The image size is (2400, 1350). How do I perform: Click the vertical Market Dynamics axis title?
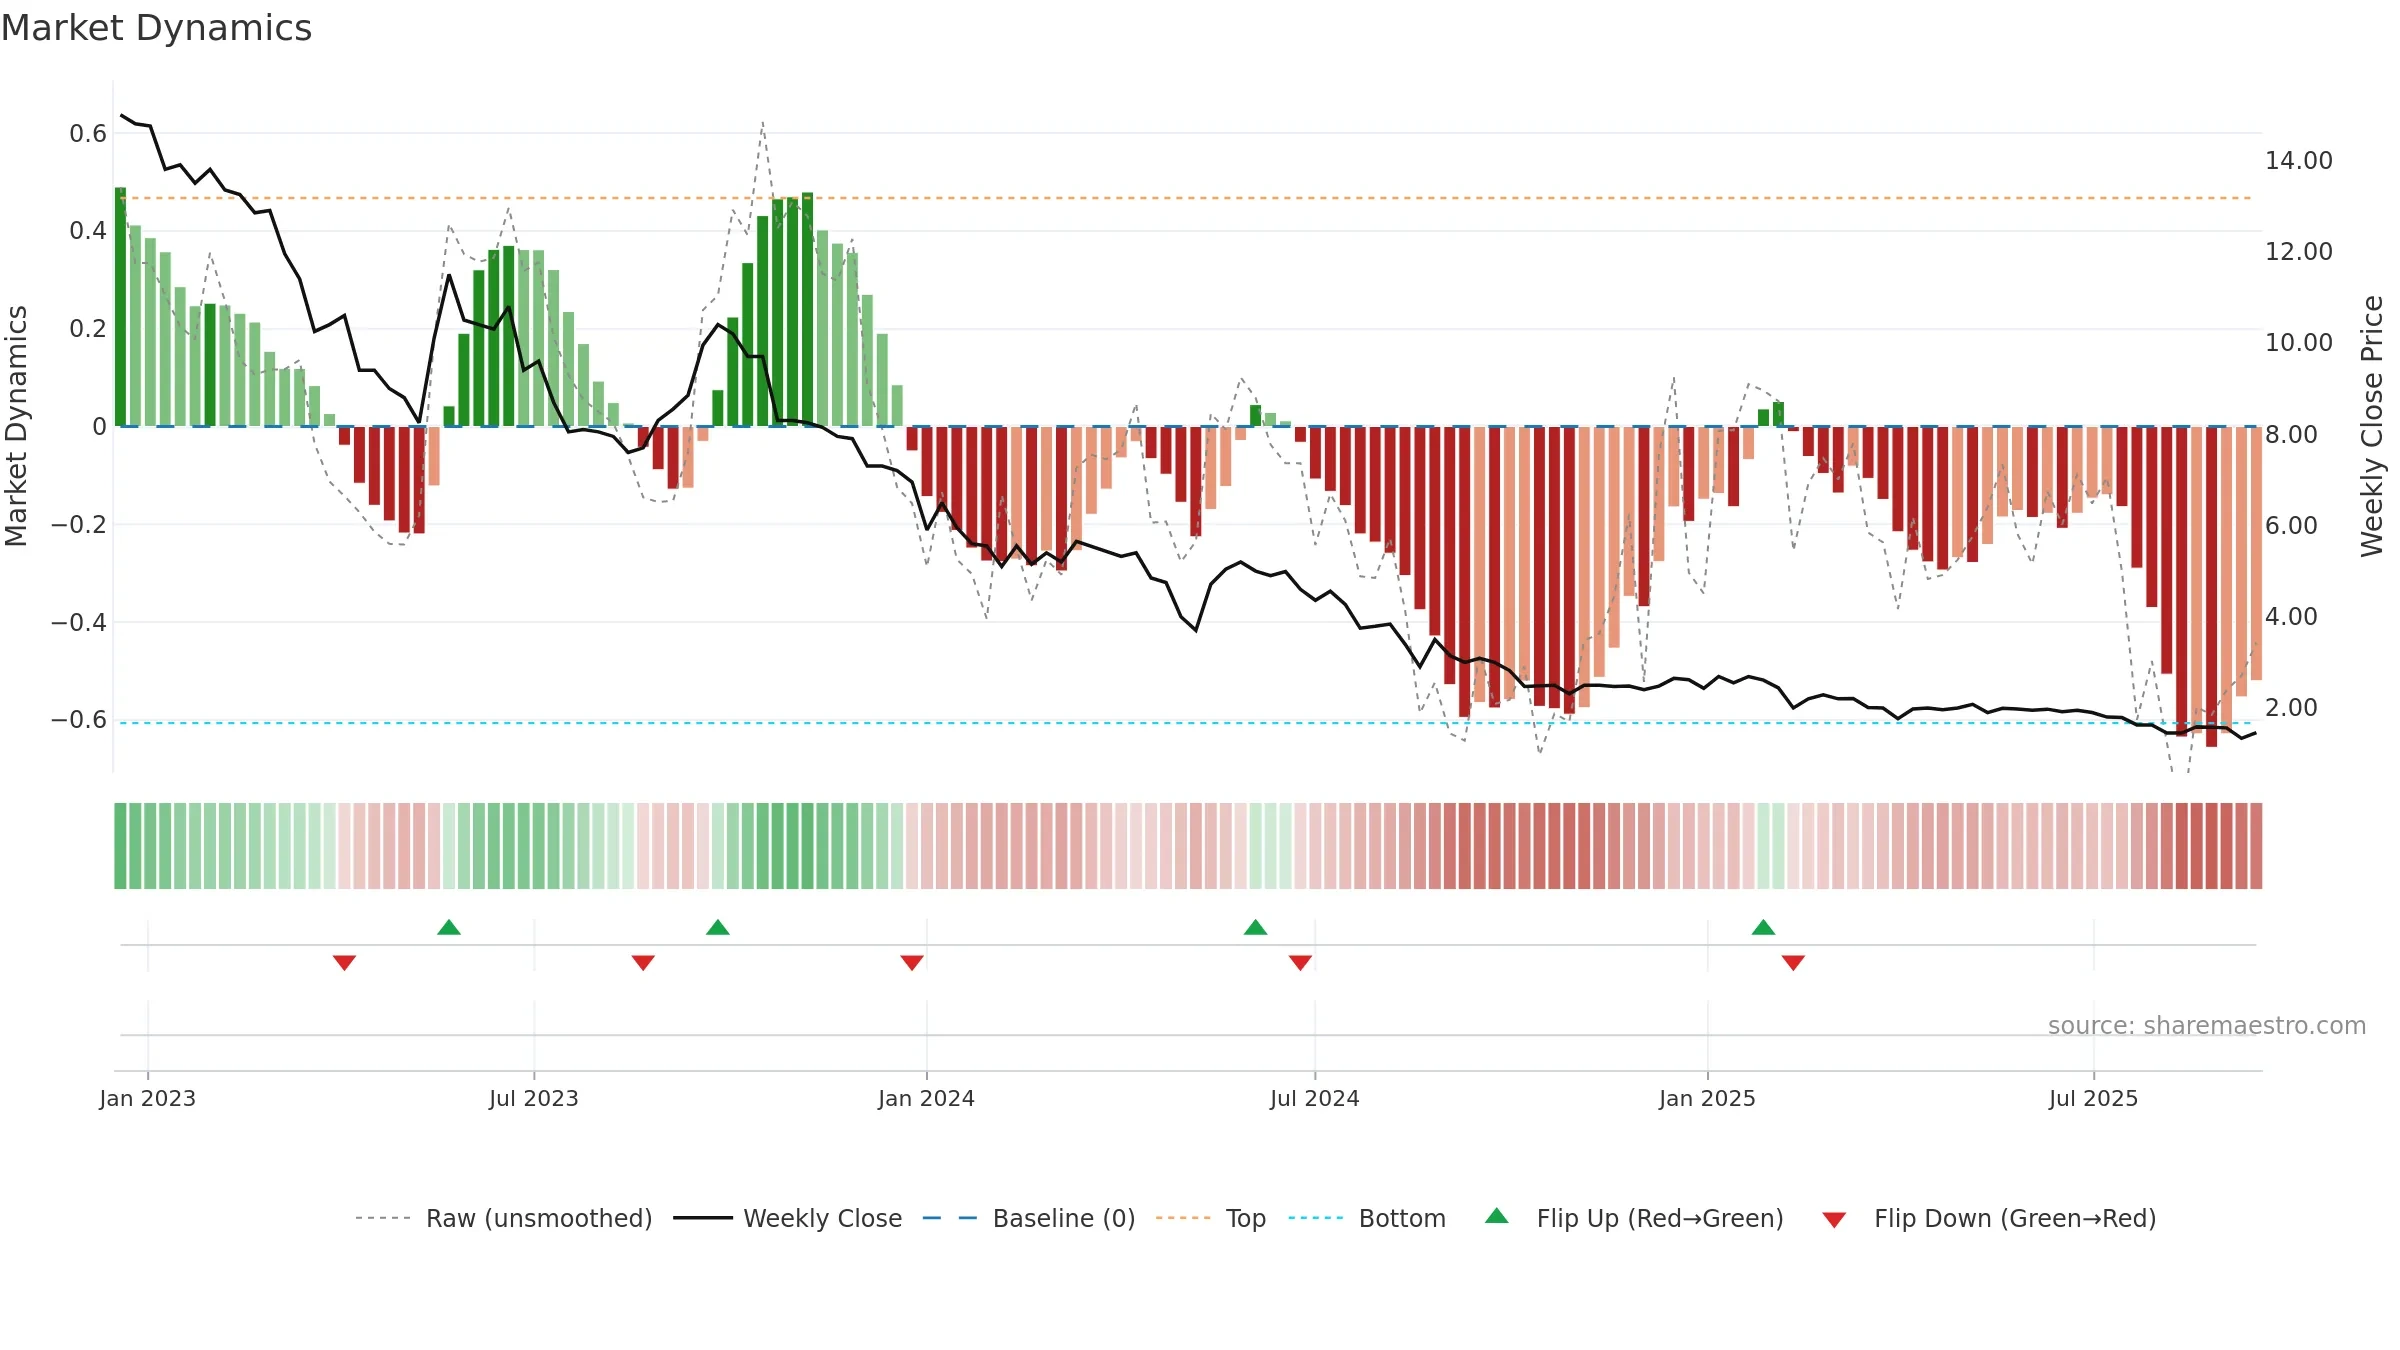tap(16, 426)
